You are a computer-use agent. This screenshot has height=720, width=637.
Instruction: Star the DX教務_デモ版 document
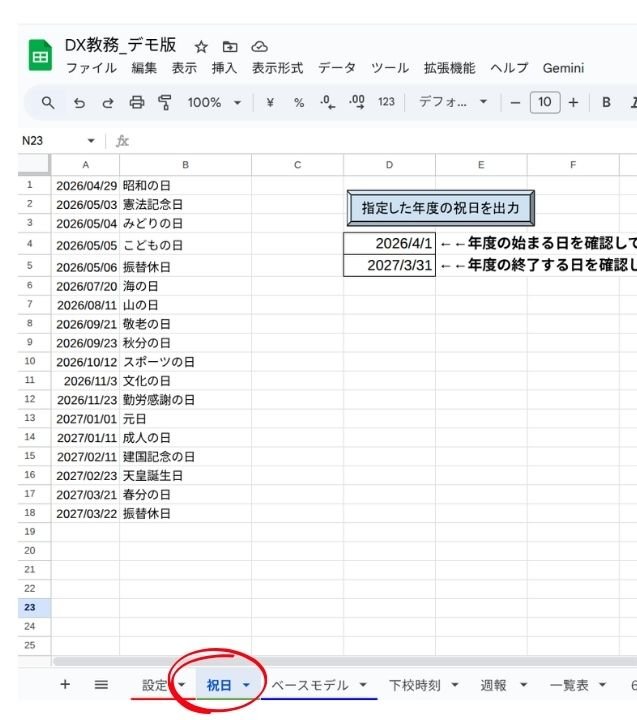tap(201, 46)
